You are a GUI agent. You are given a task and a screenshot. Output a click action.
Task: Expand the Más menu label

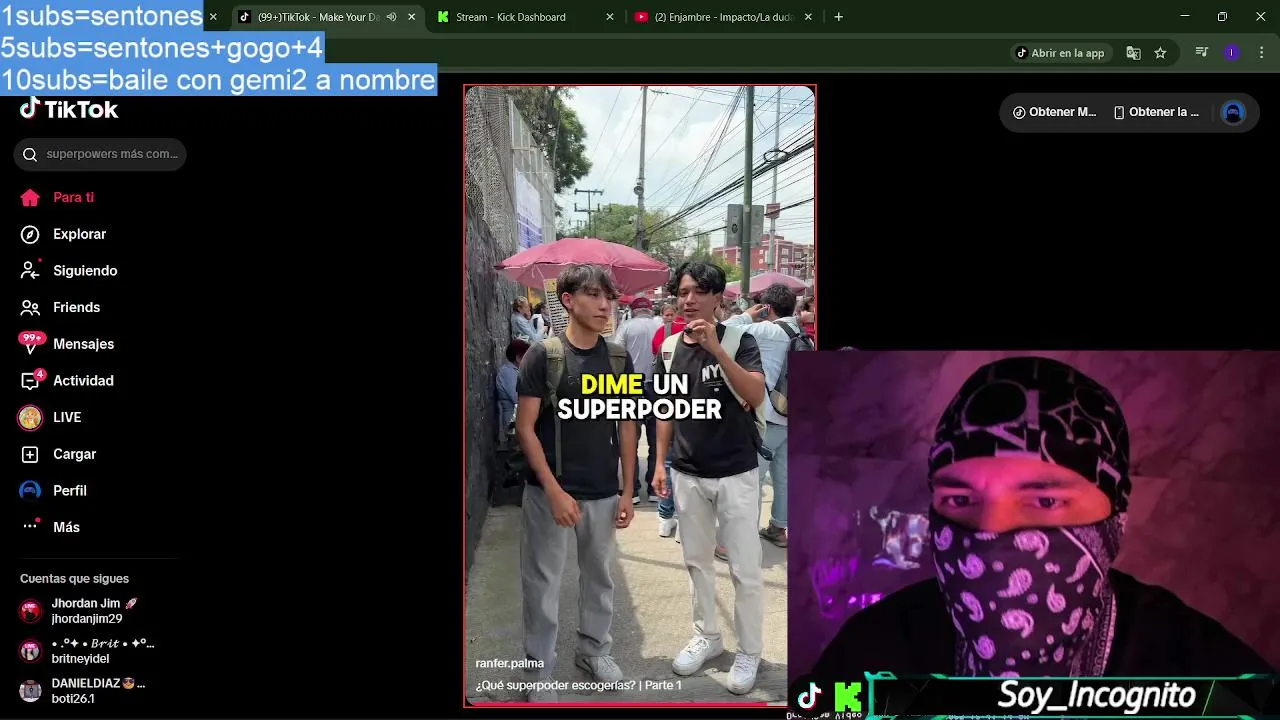(66, 527)
